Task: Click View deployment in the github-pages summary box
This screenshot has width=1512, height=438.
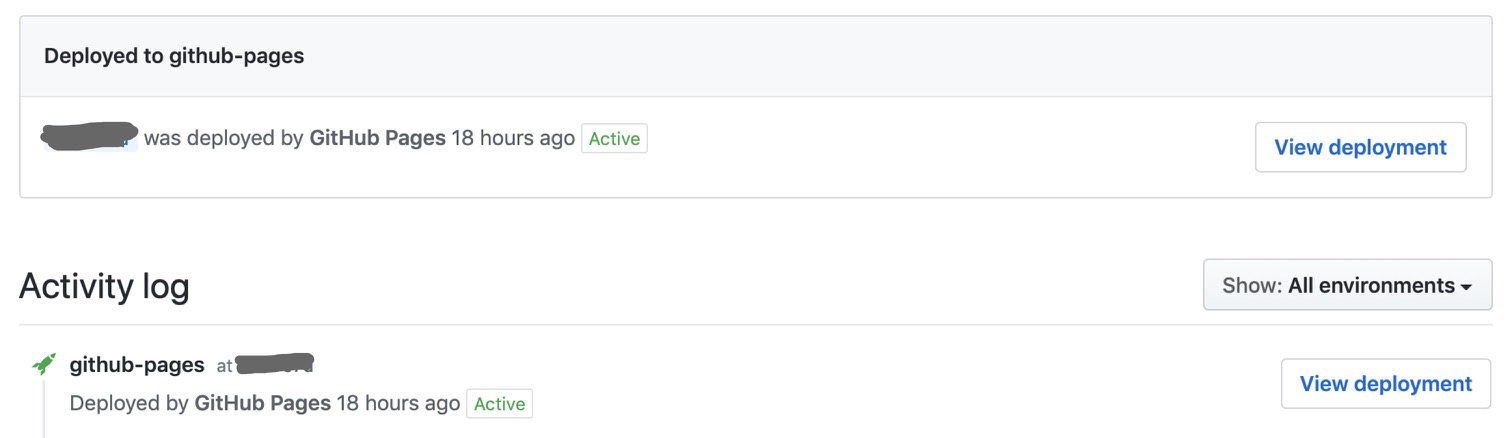Action: point(1360,147)
